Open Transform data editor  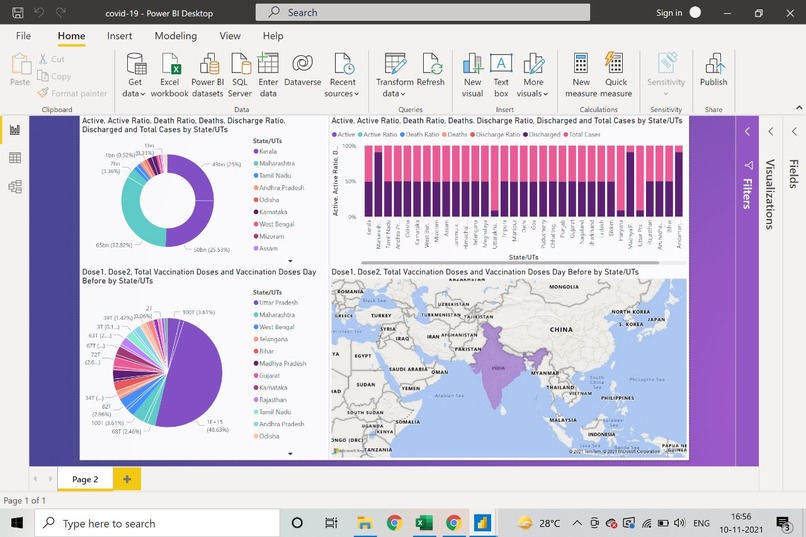[x=395, y=75]
